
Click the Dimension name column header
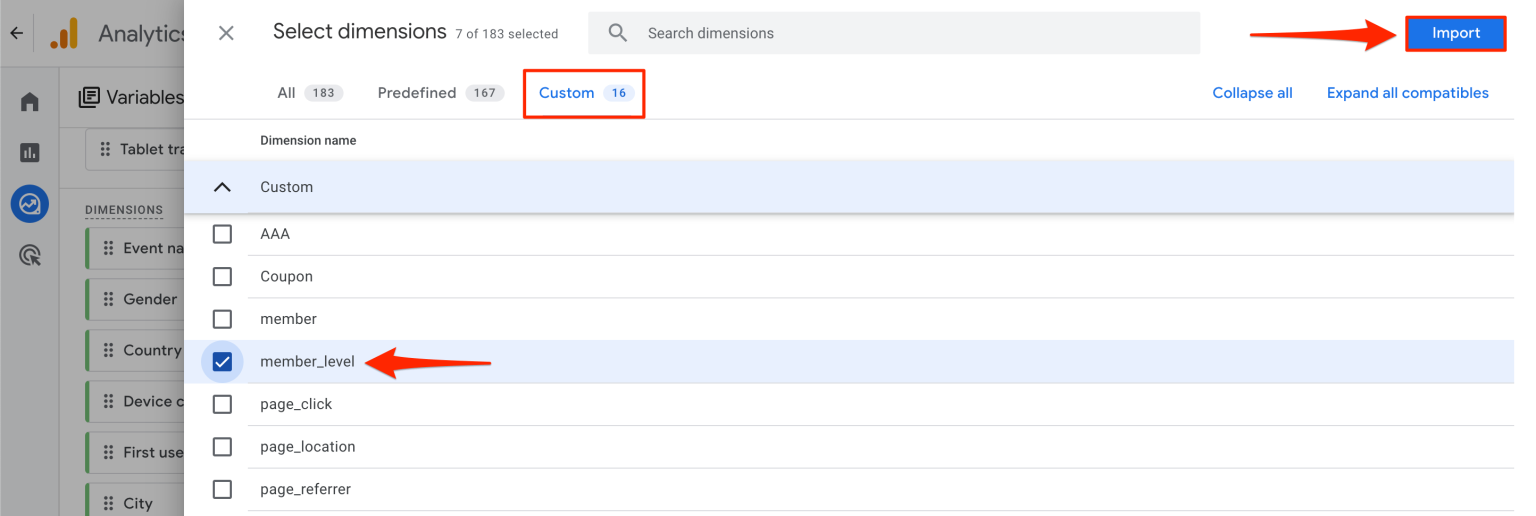pyautogui.click(x=308, y=141)
